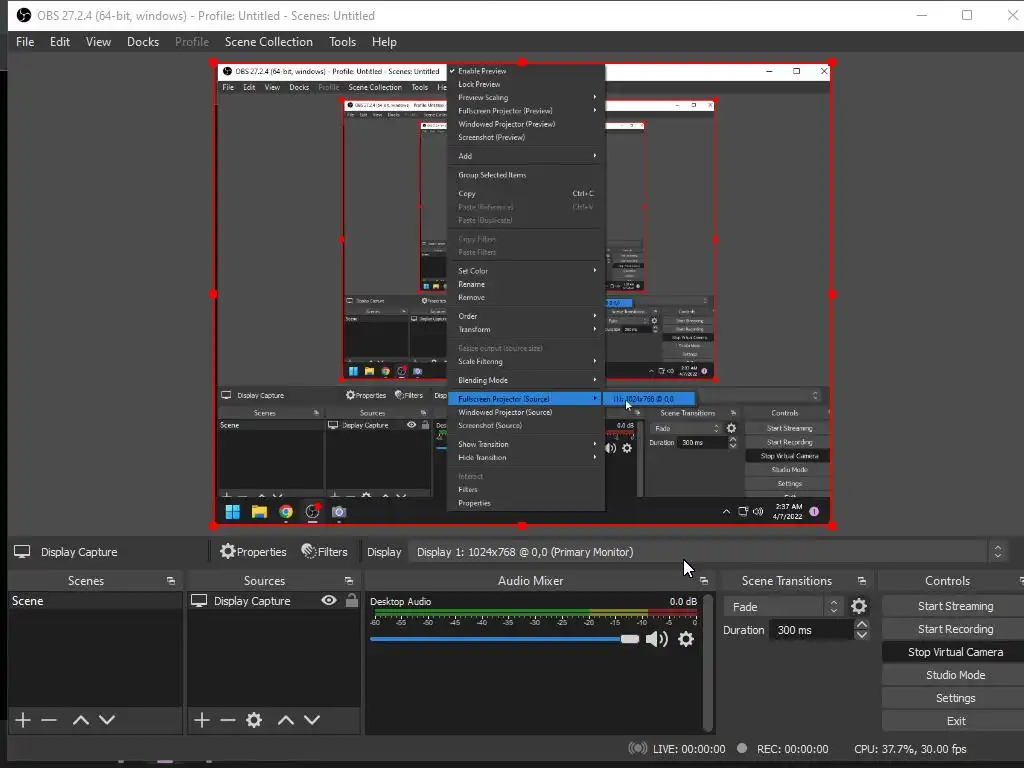Open the Help menu
Image resolution: width=1024 pixels, height=768 pixels.
384,42
